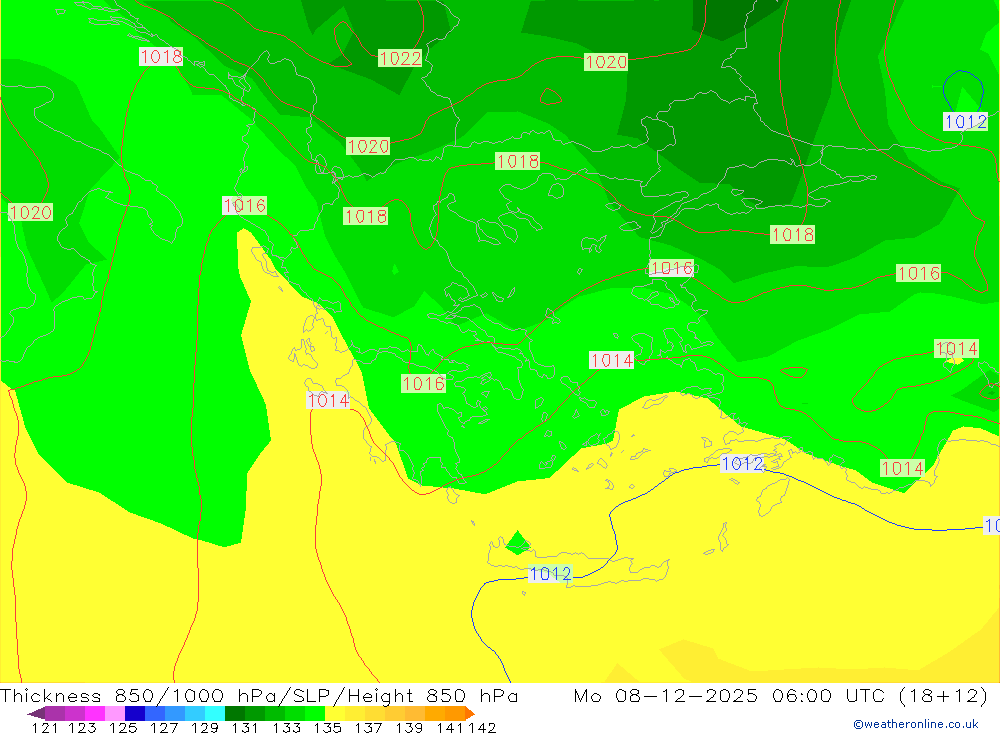Select the bright magenta legend swatch

[x=95, y=713]
